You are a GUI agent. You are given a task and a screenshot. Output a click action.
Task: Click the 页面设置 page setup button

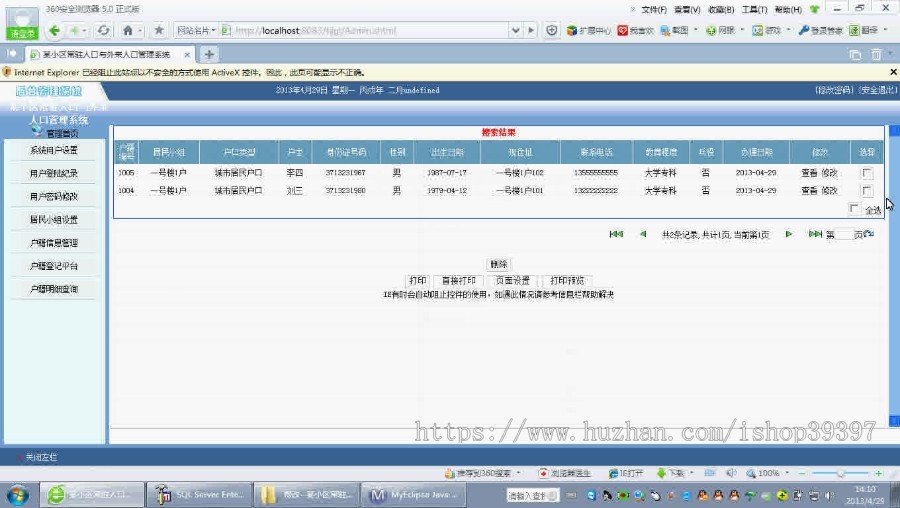[x=512, y=280]
